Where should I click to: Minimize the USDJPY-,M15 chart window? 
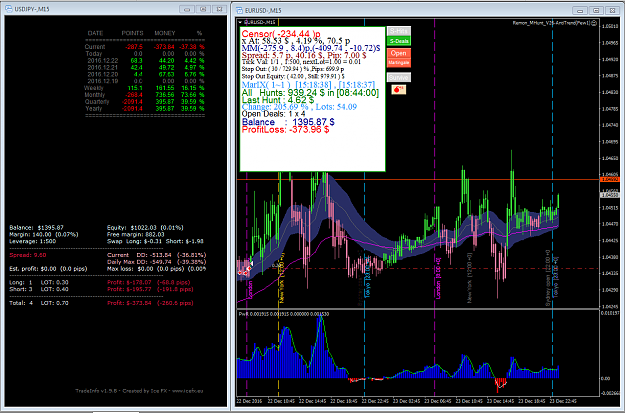pos(187,9)
